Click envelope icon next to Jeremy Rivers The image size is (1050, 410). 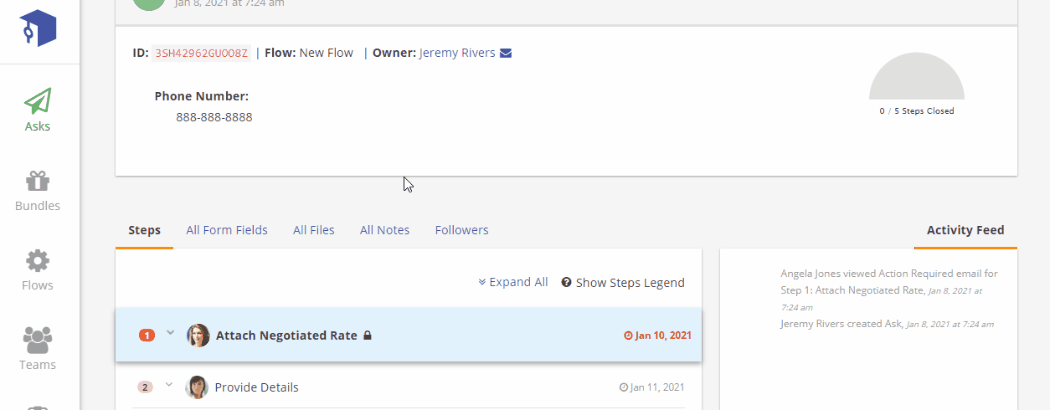tap(506, 53)
